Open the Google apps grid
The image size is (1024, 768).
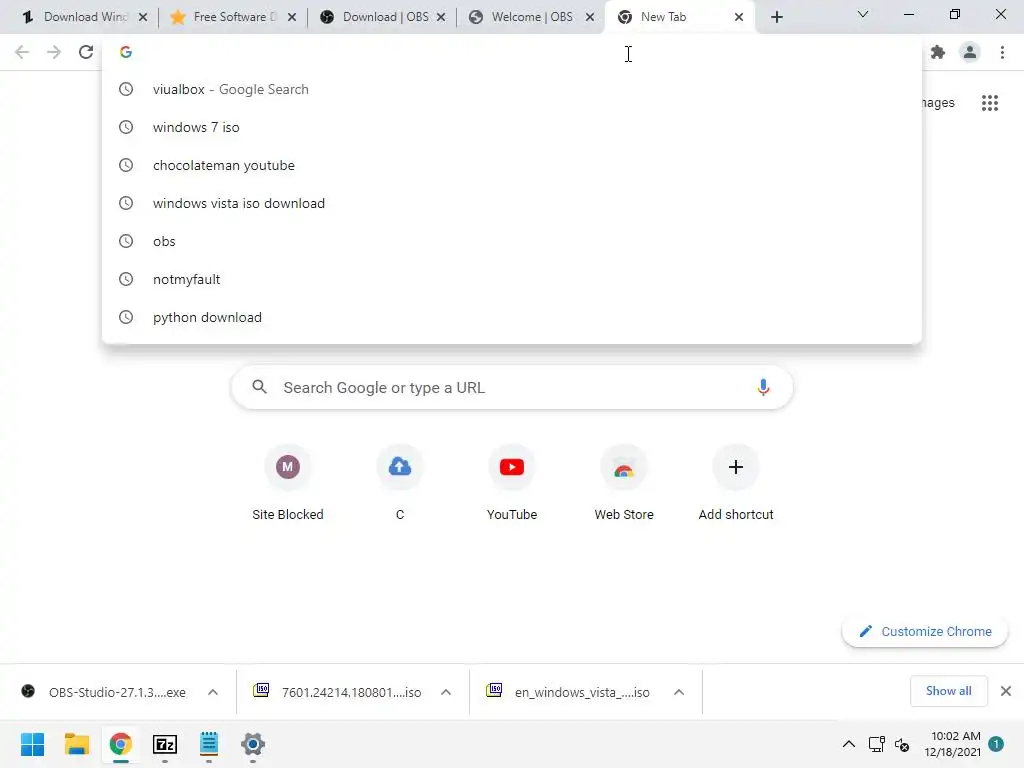[x=990, y=103]
